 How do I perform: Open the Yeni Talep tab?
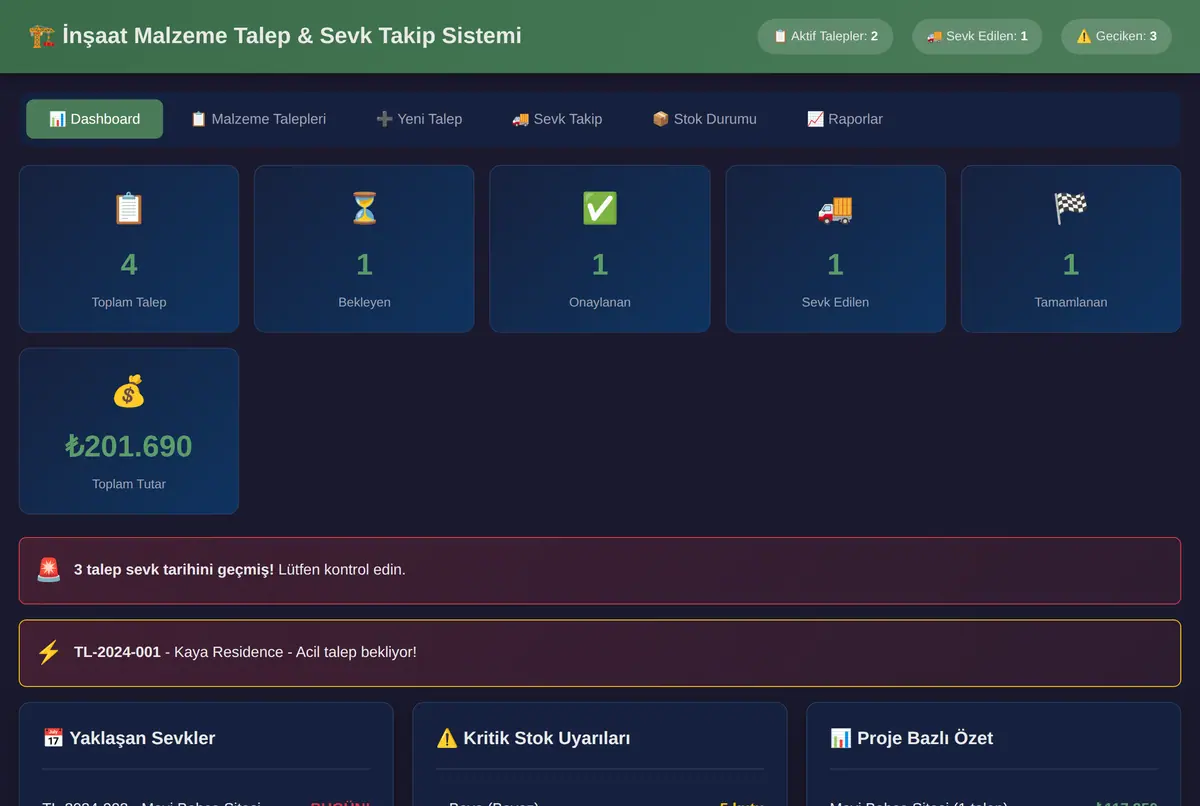coord(419,119)
